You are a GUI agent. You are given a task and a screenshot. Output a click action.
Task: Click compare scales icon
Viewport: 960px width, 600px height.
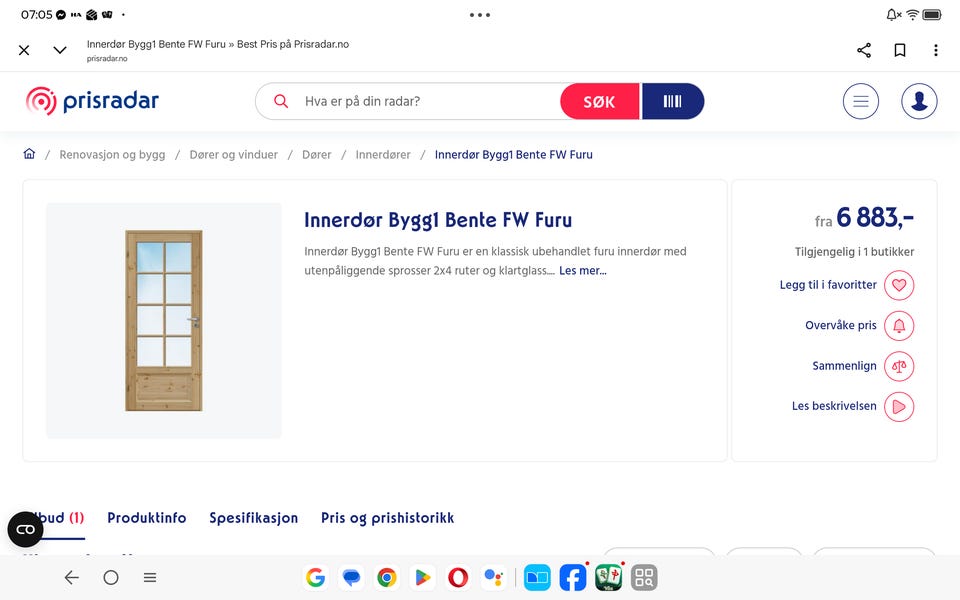pos(899,366)
